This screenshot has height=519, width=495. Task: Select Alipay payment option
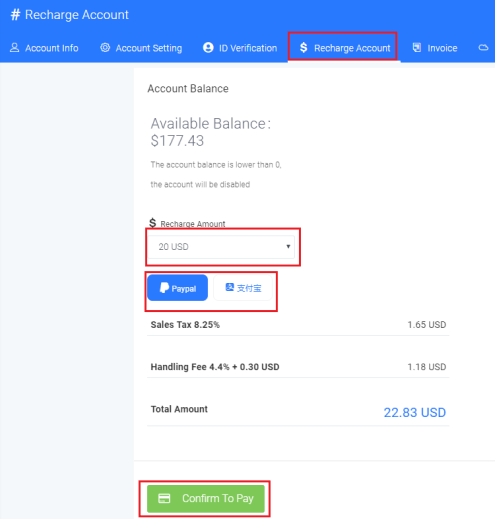(243, 288)
